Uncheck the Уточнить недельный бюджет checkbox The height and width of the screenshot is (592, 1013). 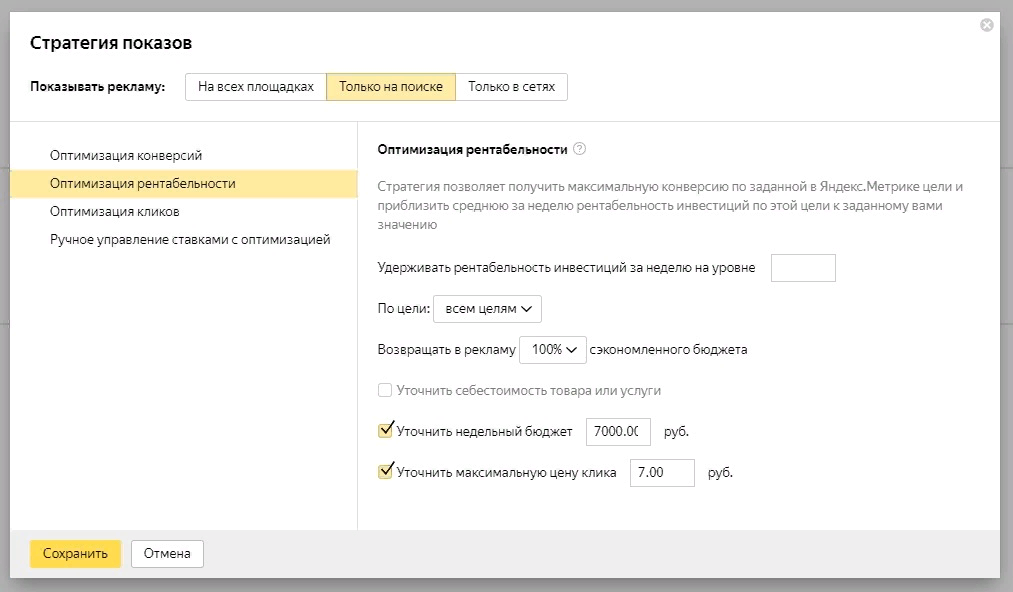point(385,431)
